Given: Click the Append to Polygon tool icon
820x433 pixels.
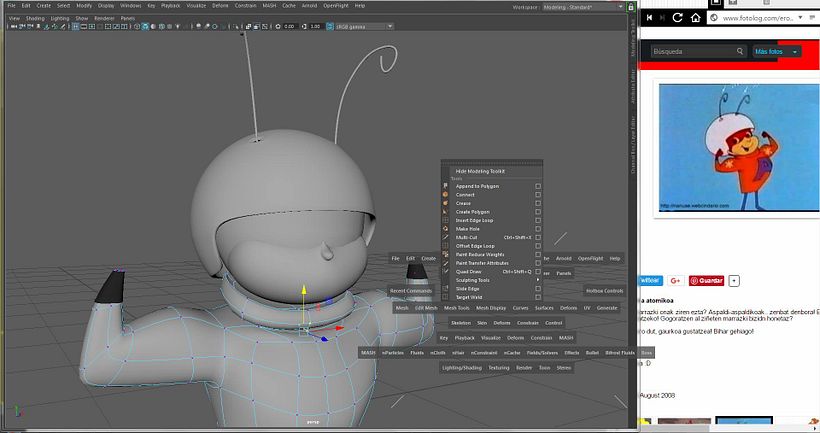Looking at the screenshot, I should [445, 186].
